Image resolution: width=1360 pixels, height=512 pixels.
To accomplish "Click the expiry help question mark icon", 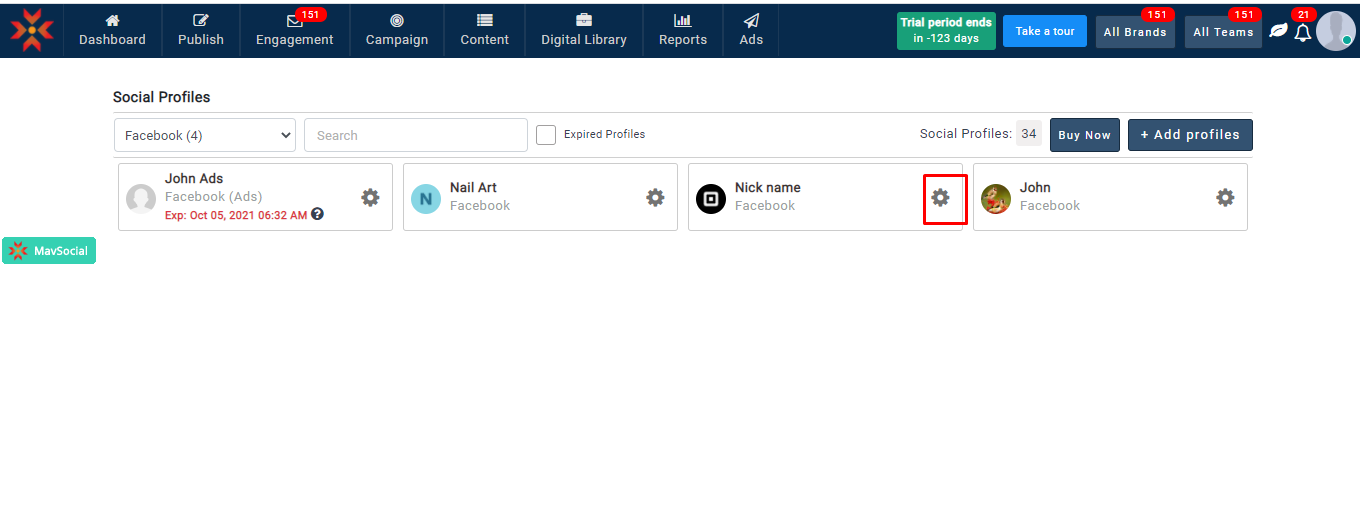I will click(x=317, y=214).
